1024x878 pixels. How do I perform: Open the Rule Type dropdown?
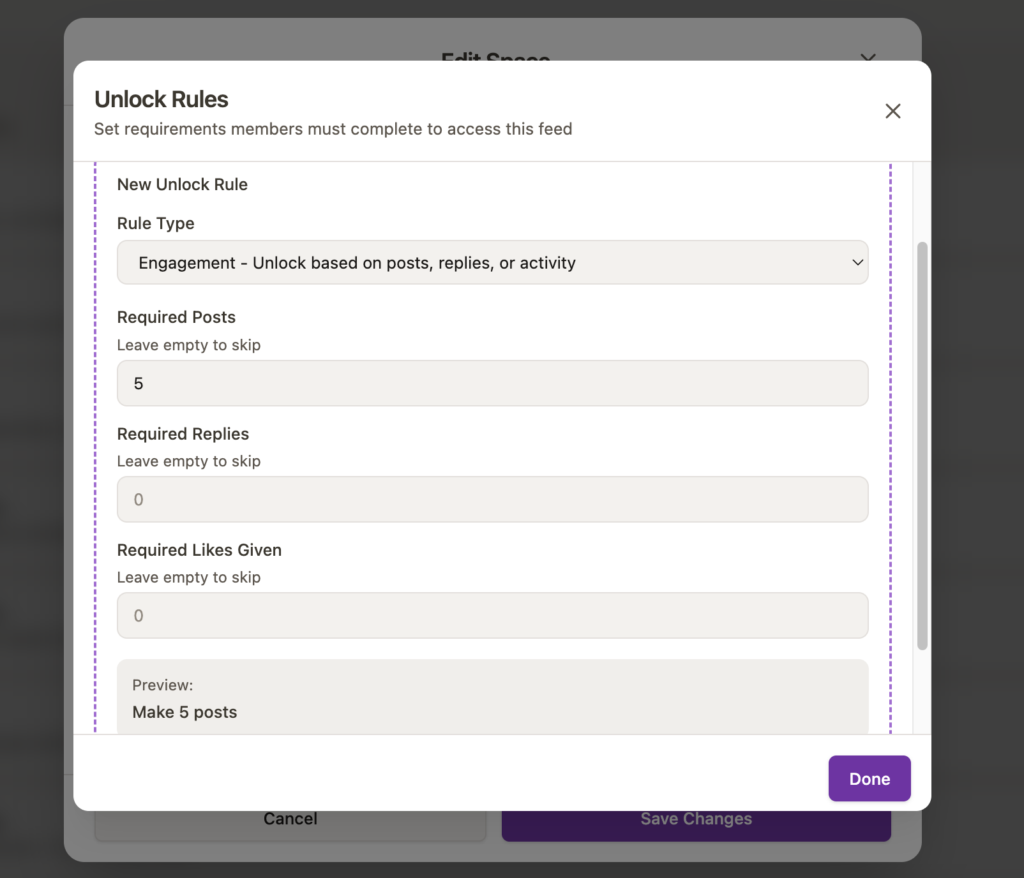pos(492,263)
